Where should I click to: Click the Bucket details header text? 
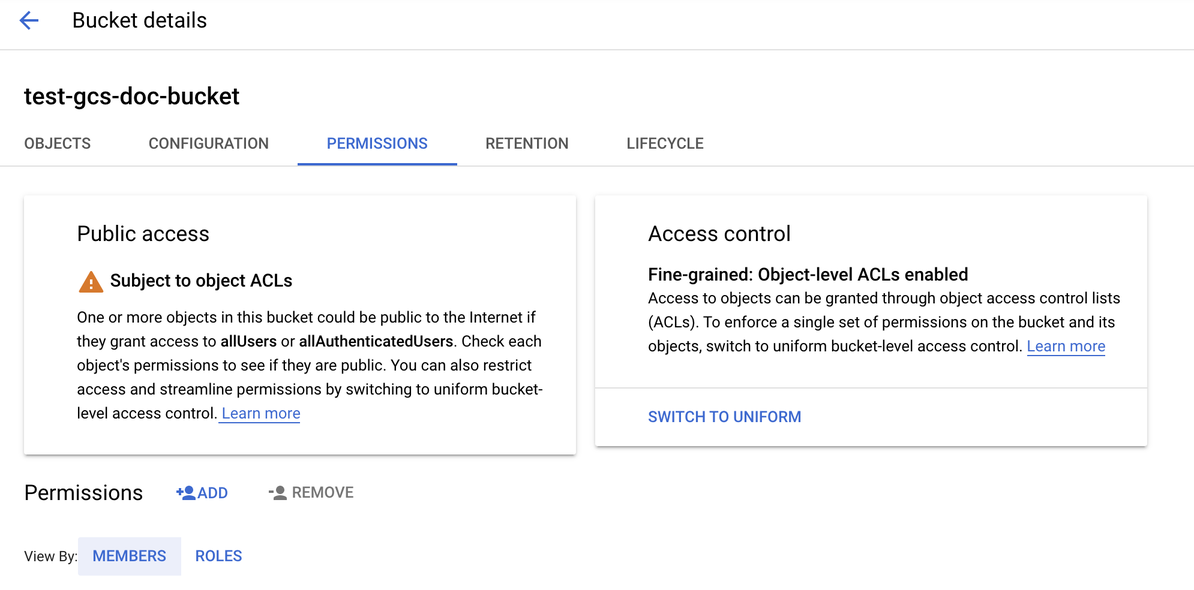pos(139,20)
